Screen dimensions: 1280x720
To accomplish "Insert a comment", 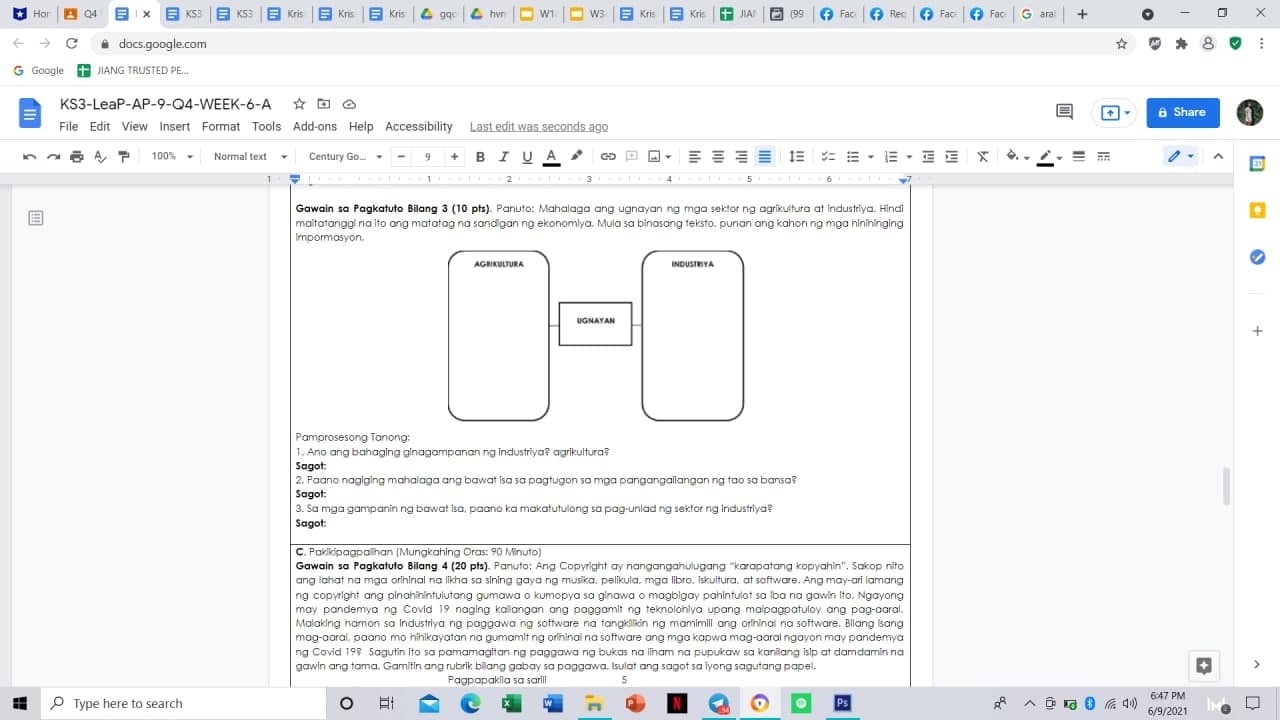I will [x=631, y=156].
